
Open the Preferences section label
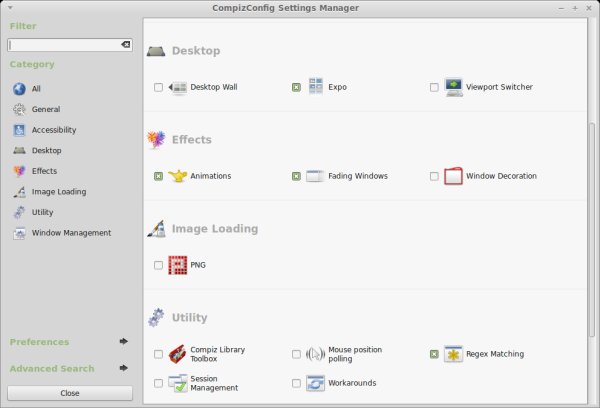point(39,342)
